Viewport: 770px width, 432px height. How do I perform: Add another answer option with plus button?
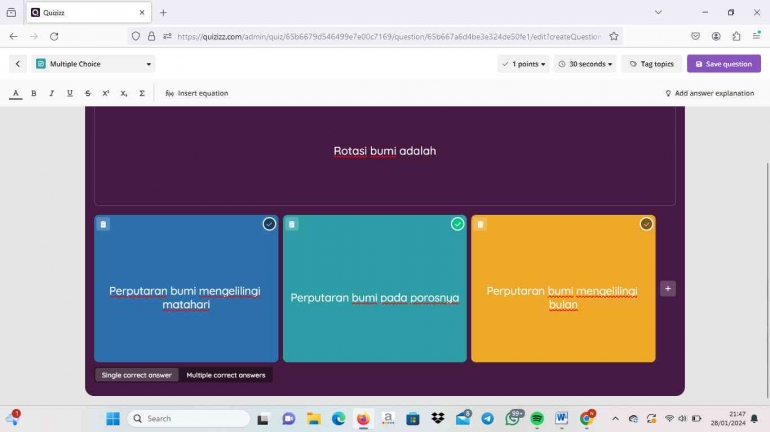pos(668,289)
